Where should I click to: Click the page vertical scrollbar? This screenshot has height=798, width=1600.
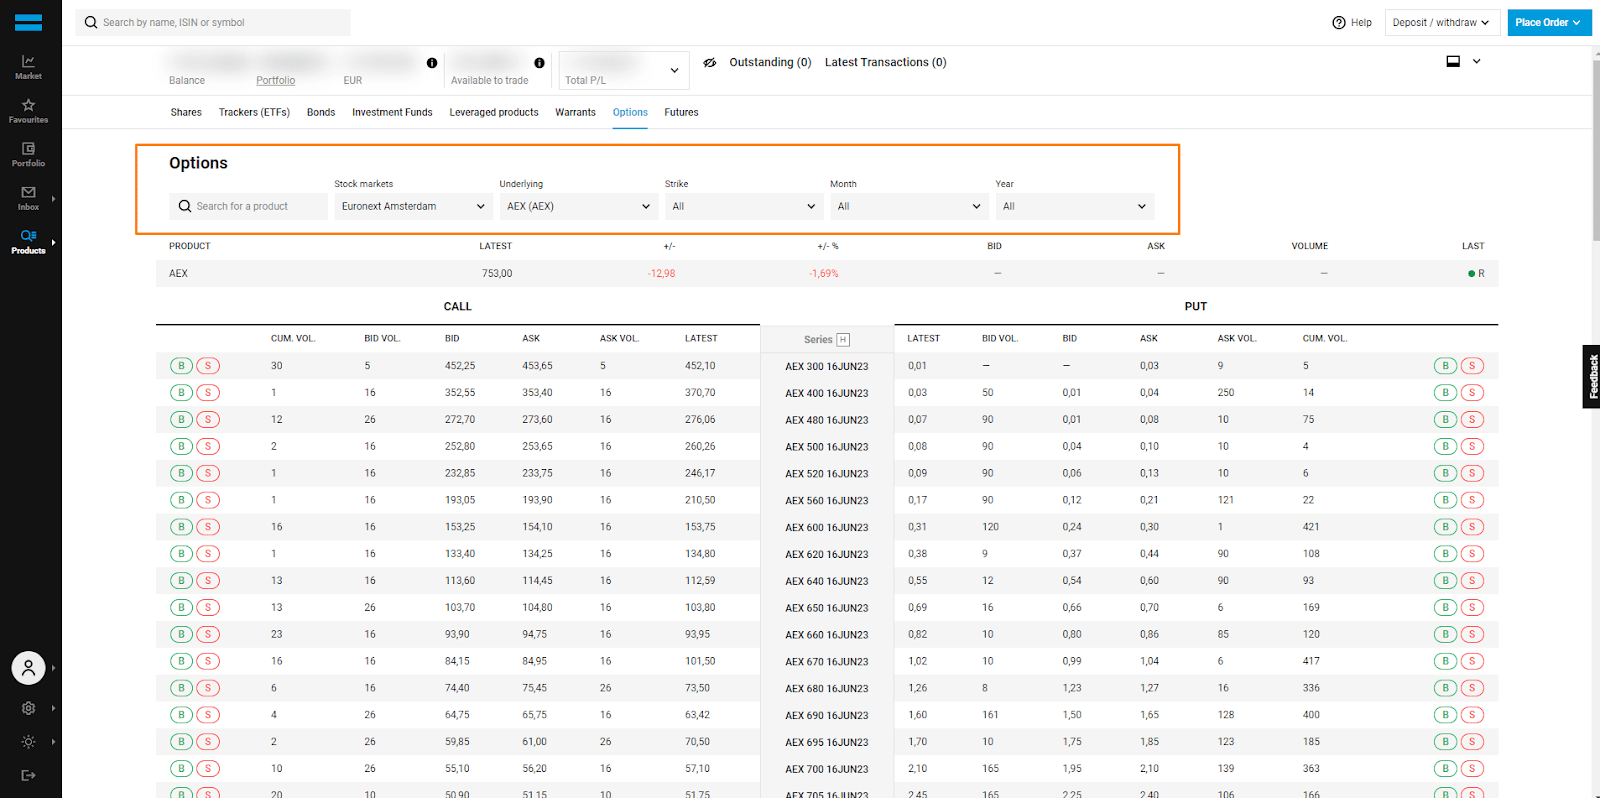[x=1595, y=150]
